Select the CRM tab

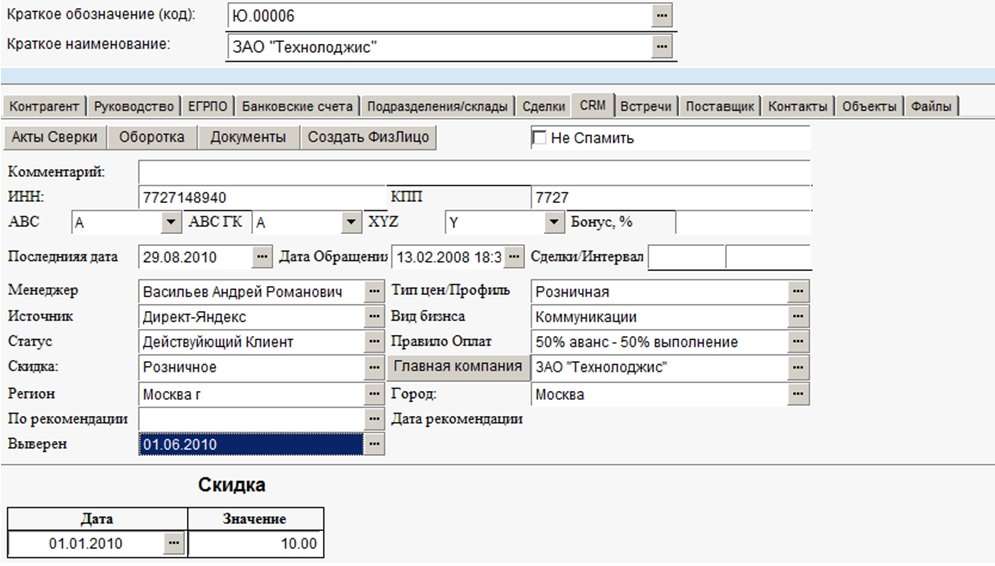pos(593,105)
